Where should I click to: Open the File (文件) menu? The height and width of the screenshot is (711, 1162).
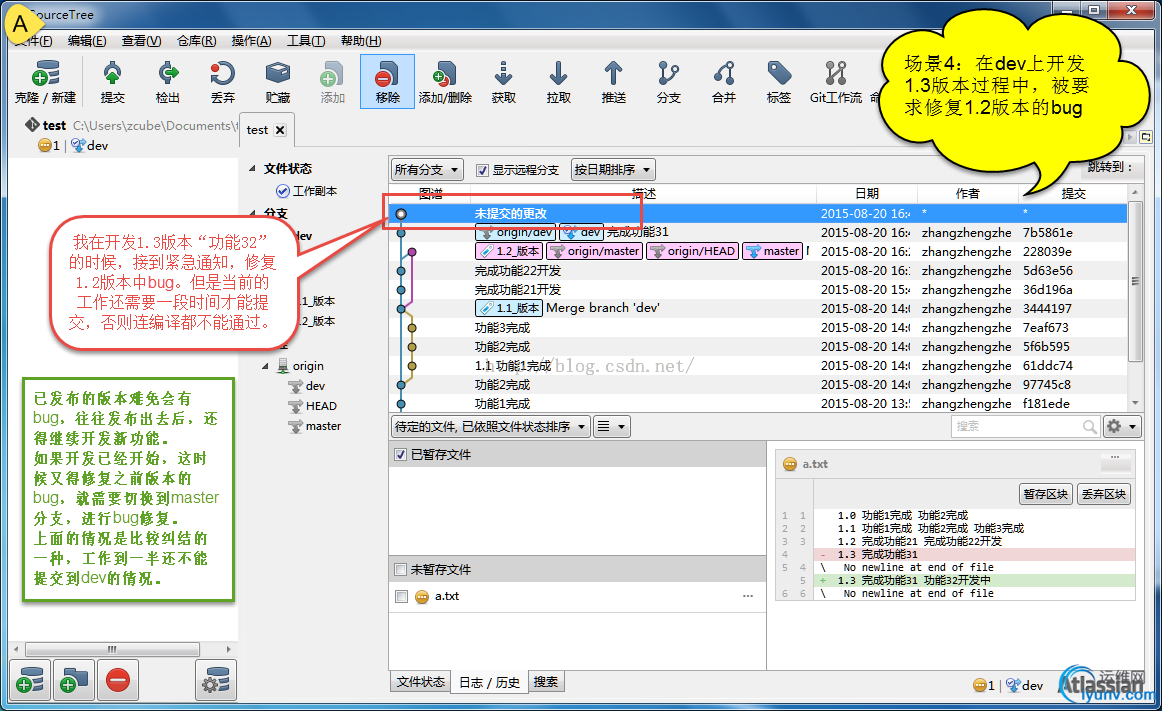(33, 41)
